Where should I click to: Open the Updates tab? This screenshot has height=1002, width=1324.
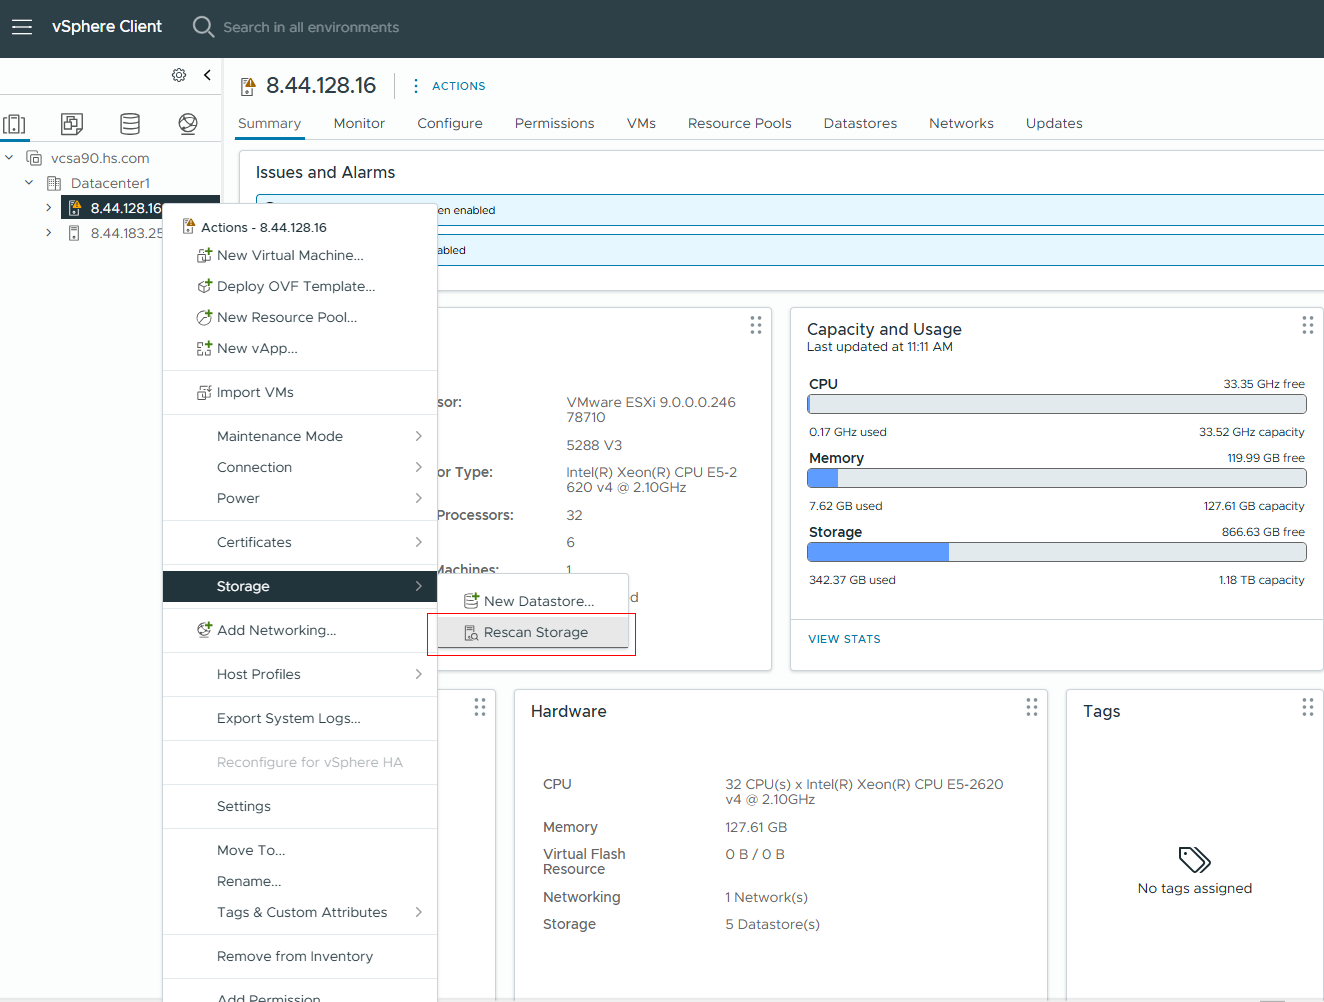click(1054, 123)
